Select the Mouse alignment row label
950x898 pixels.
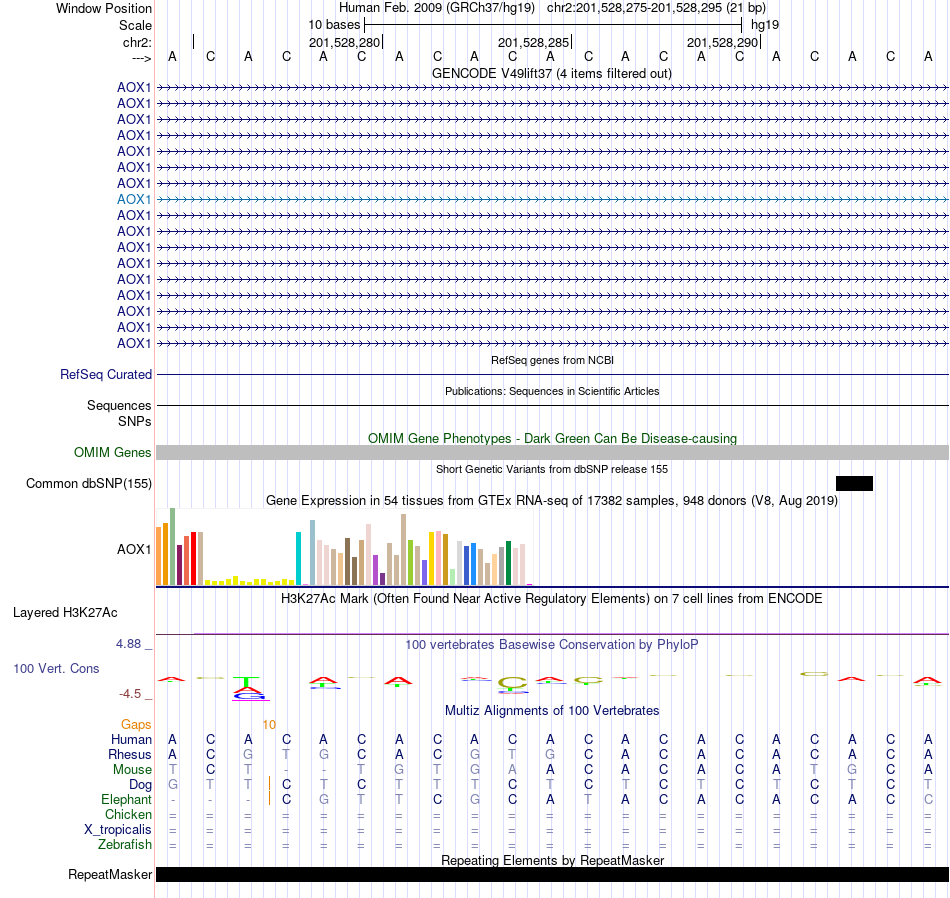(132, 770)
